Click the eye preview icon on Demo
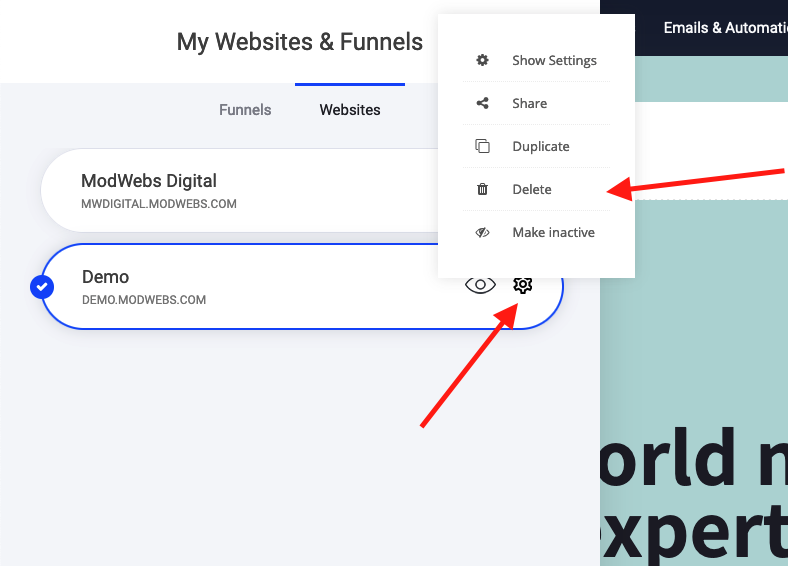This screenshot has width=788, height=566. pos(480,286)
